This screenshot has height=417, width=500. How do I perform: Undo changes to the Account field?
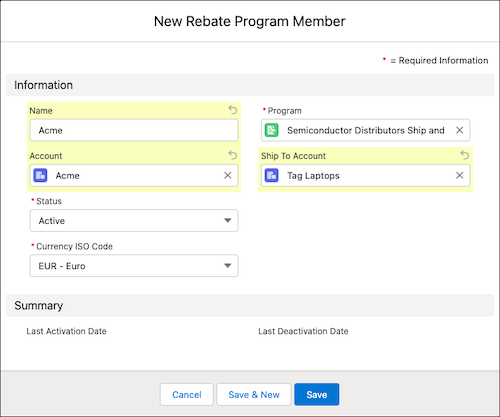(x=233, y=155)
